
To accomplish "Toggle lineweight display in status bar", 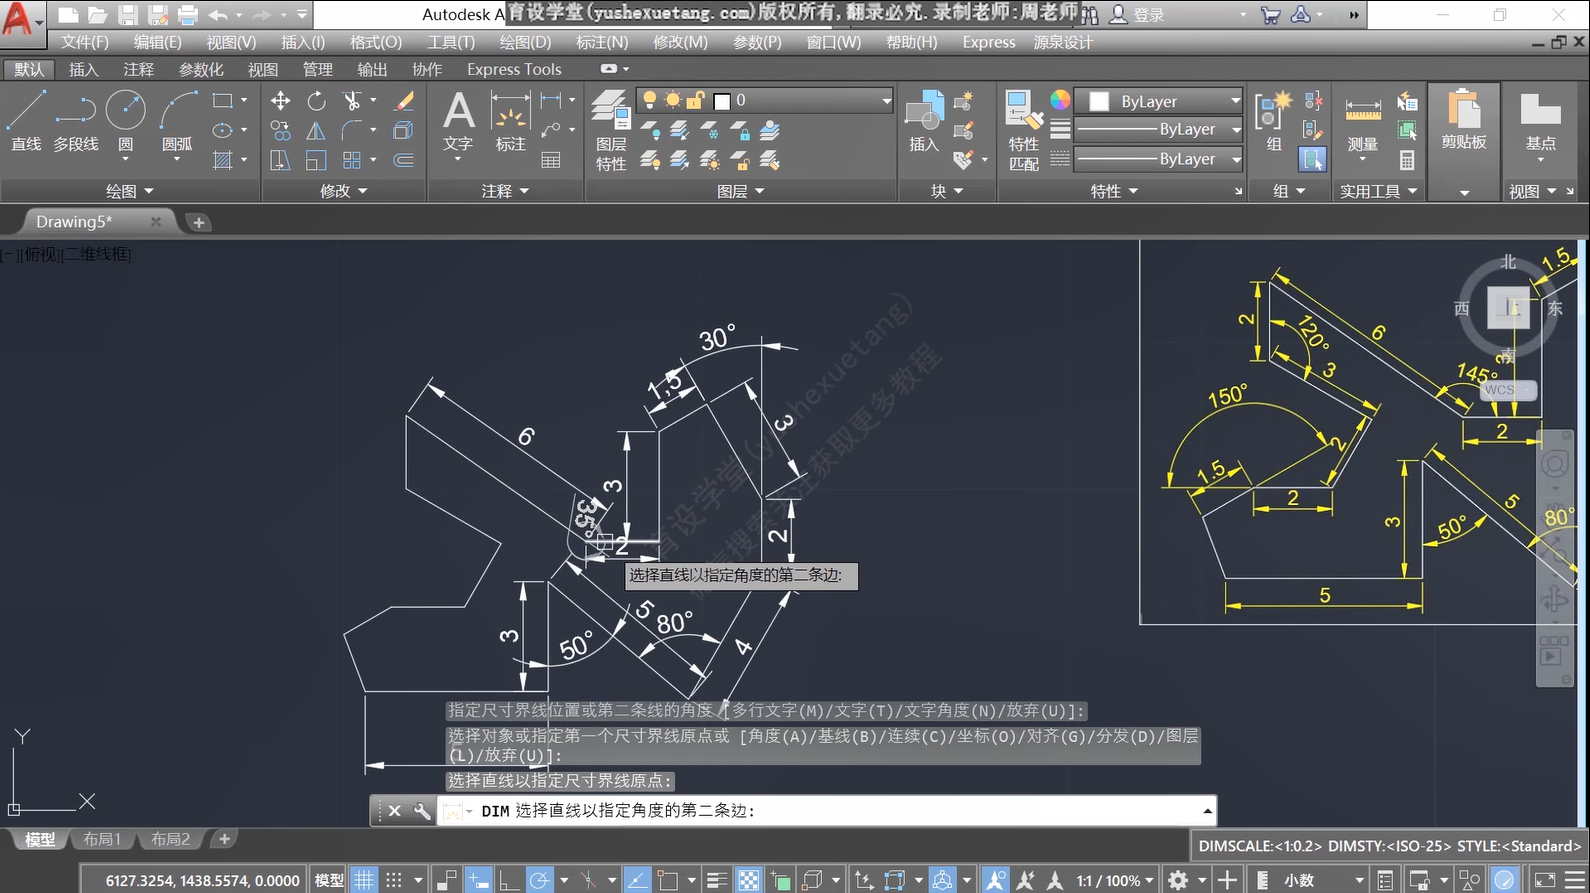I will [717, 880].
